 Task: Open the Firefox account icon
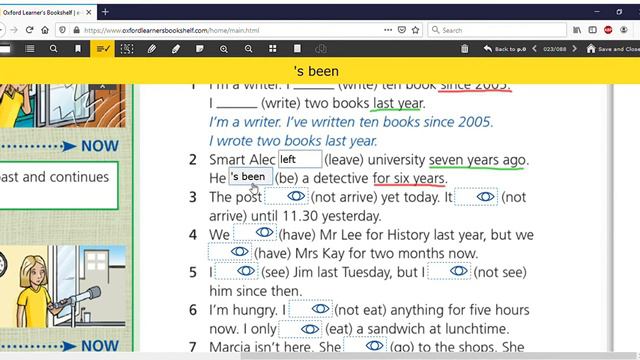pos(623,30)
